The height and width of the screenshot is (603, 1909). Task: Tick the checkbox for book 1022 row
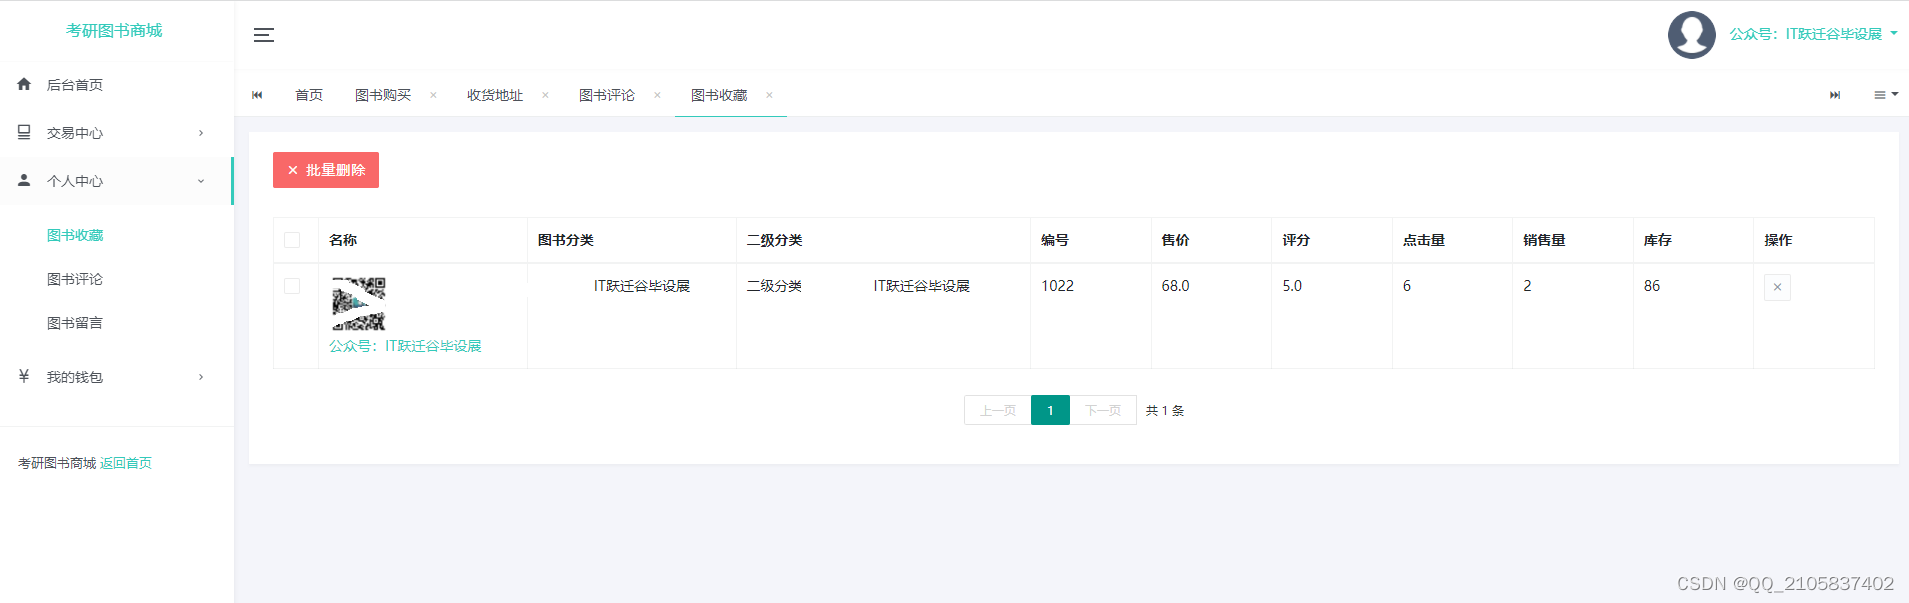[x=292, y=286]
